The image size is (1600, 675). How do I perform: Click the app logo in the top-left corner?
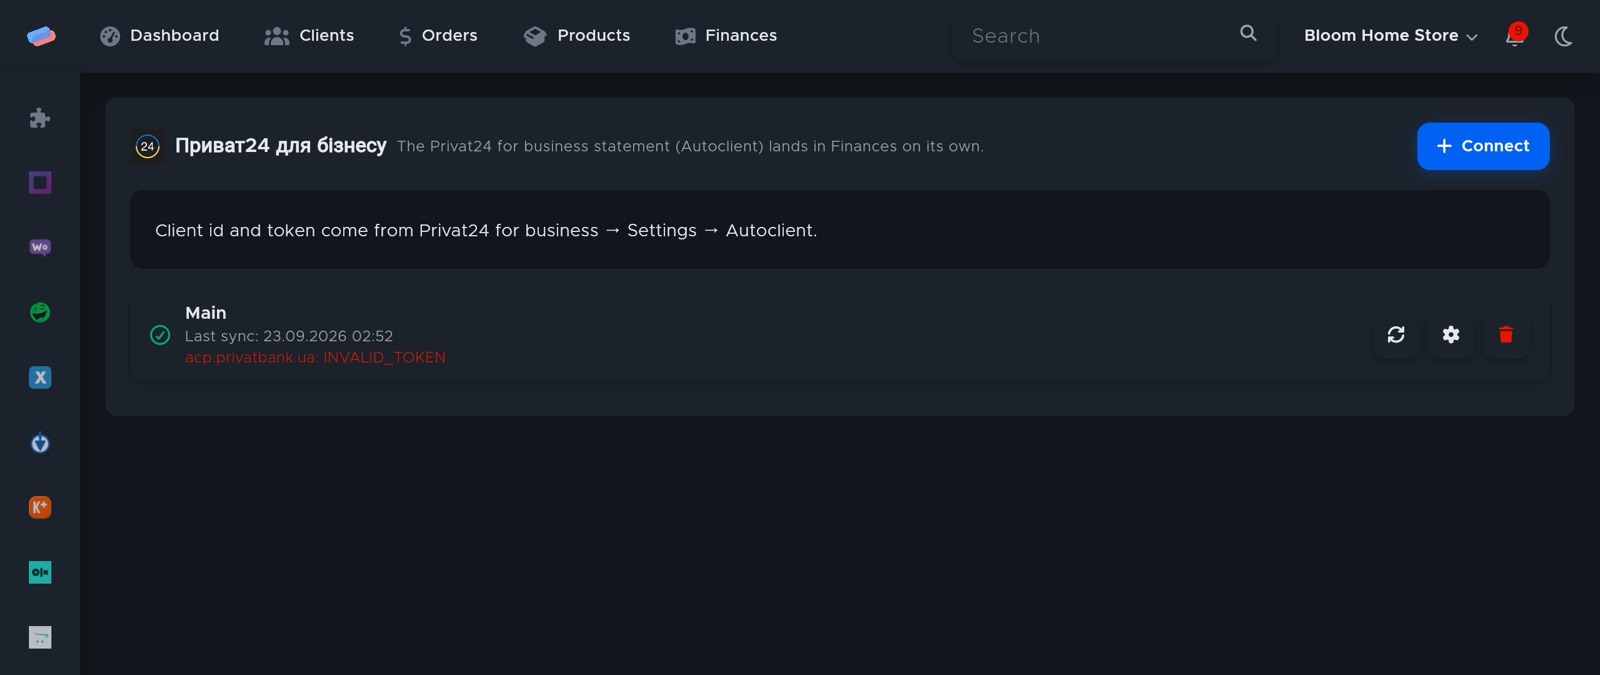pos(41,36)
